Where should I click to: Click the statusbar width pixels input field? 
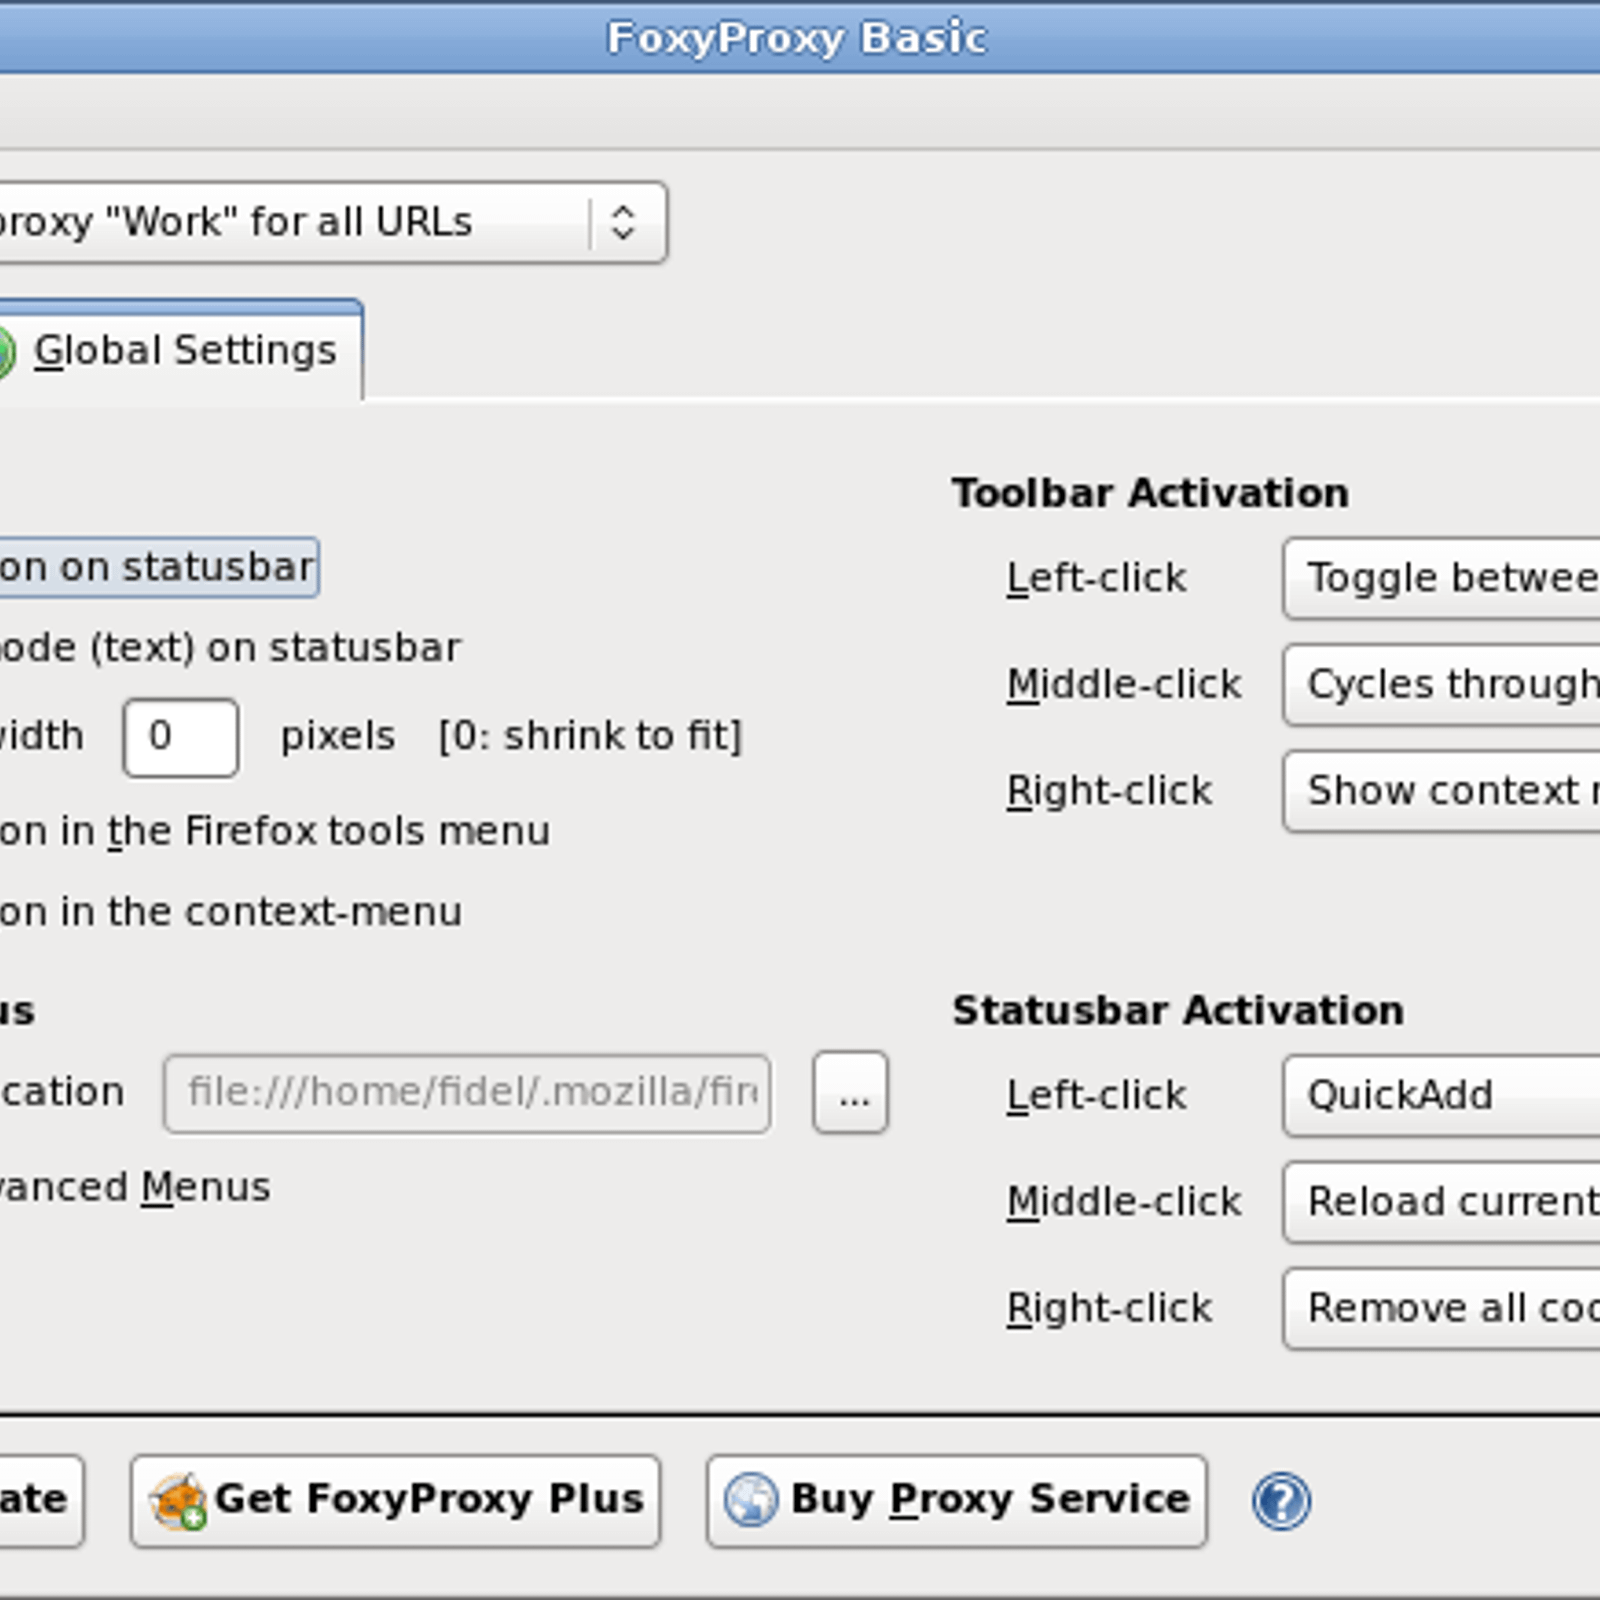(x=181, y=737)
